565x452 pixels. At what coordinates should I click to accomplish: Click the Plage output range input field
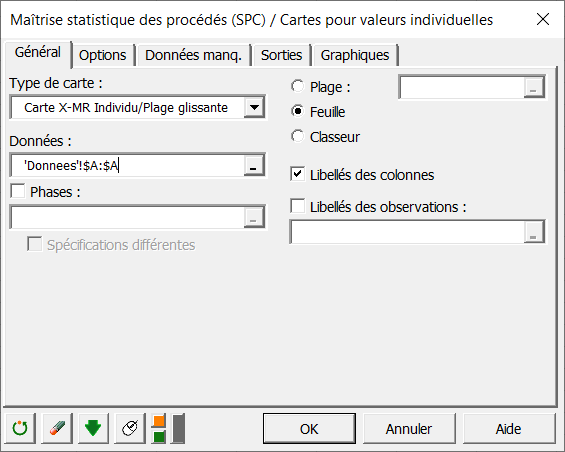point(462,87)
